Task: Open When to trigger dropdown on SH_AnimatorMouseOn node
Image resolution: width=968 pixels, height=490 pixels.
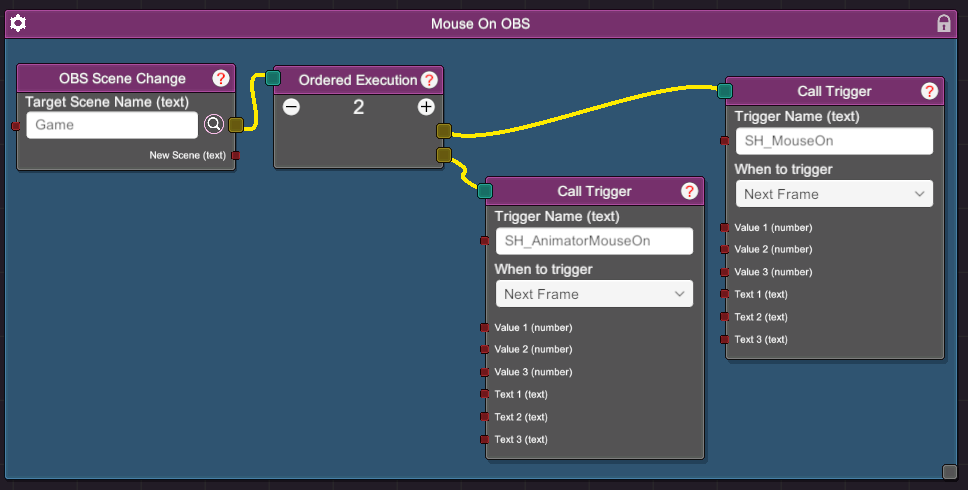Action: click(x=594, y=294)
